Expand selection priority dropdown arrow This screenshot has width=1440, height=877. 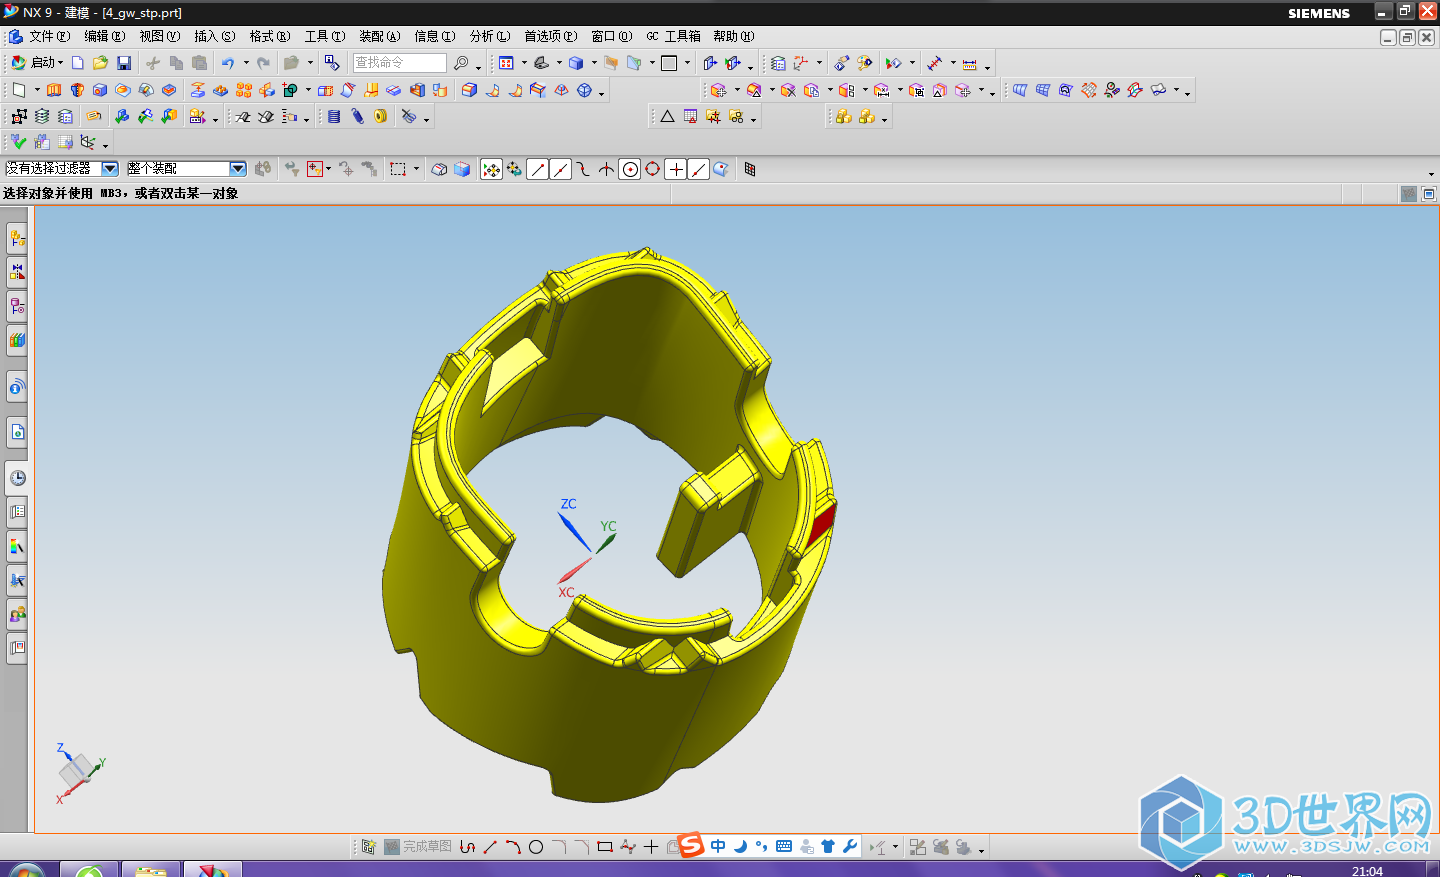pyautogui.click(x=328, y=169)
